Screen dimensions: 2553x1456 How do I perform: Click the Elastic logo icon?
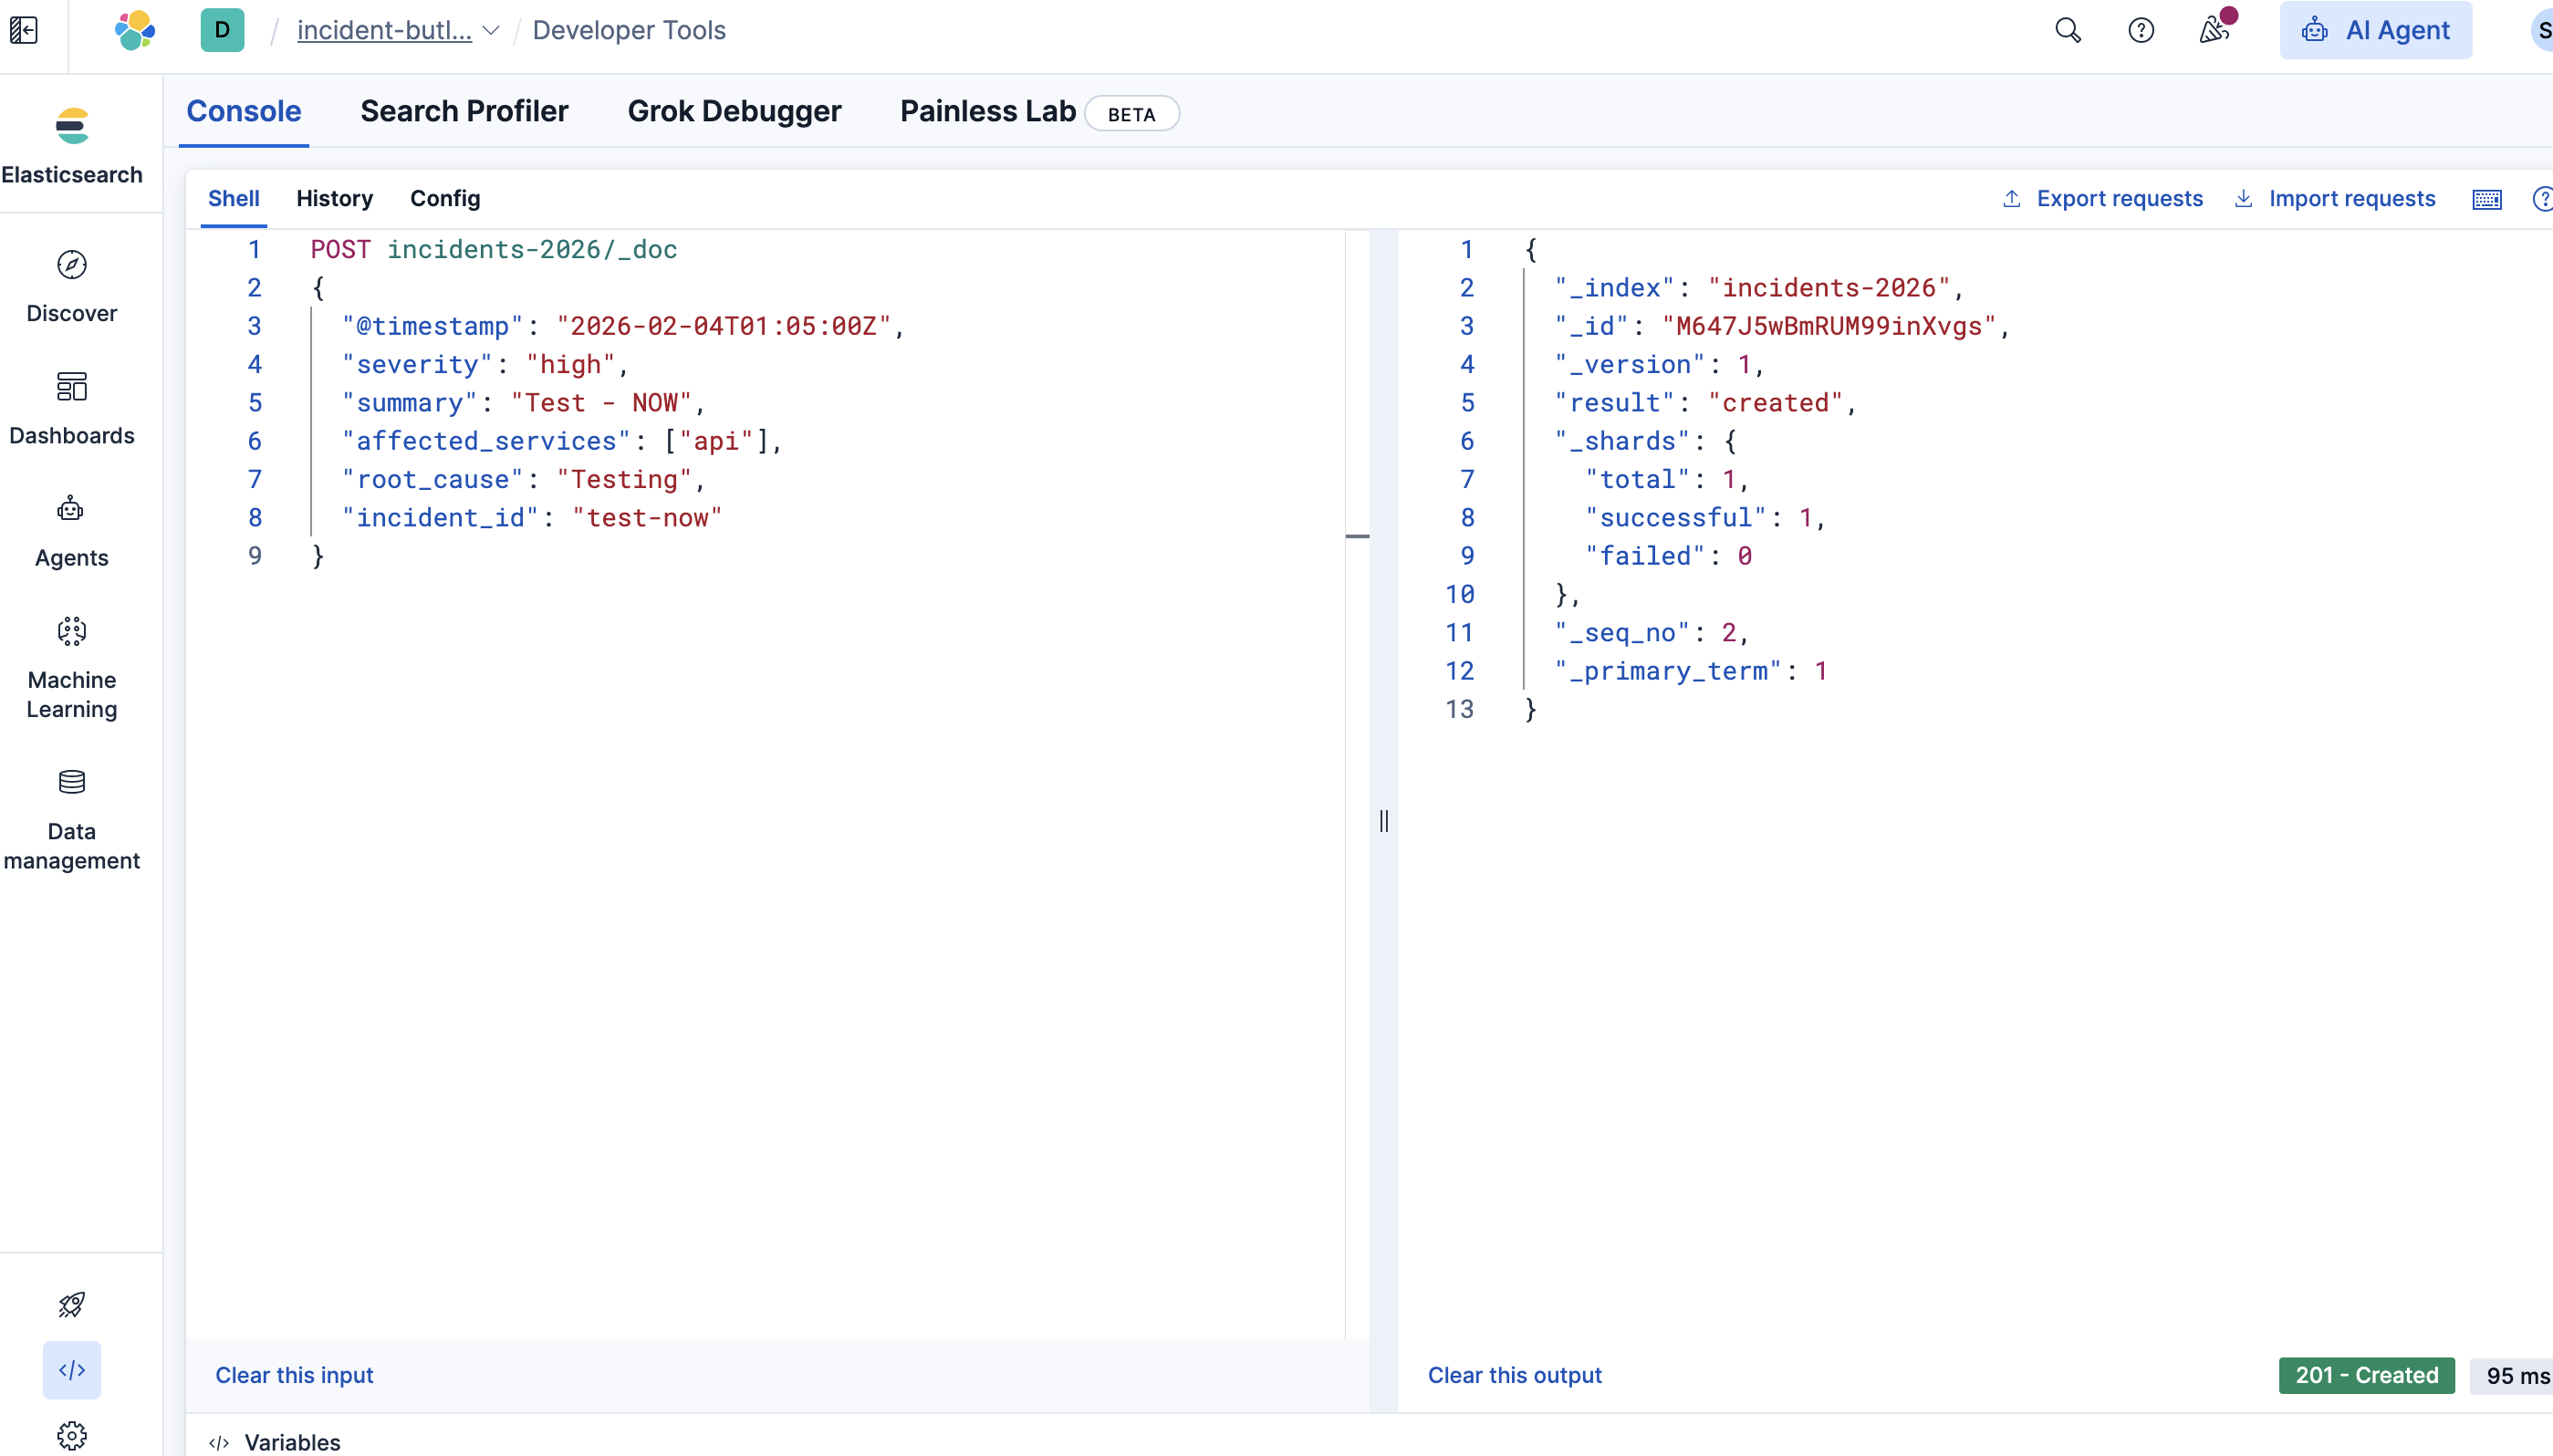pos(135,30)
